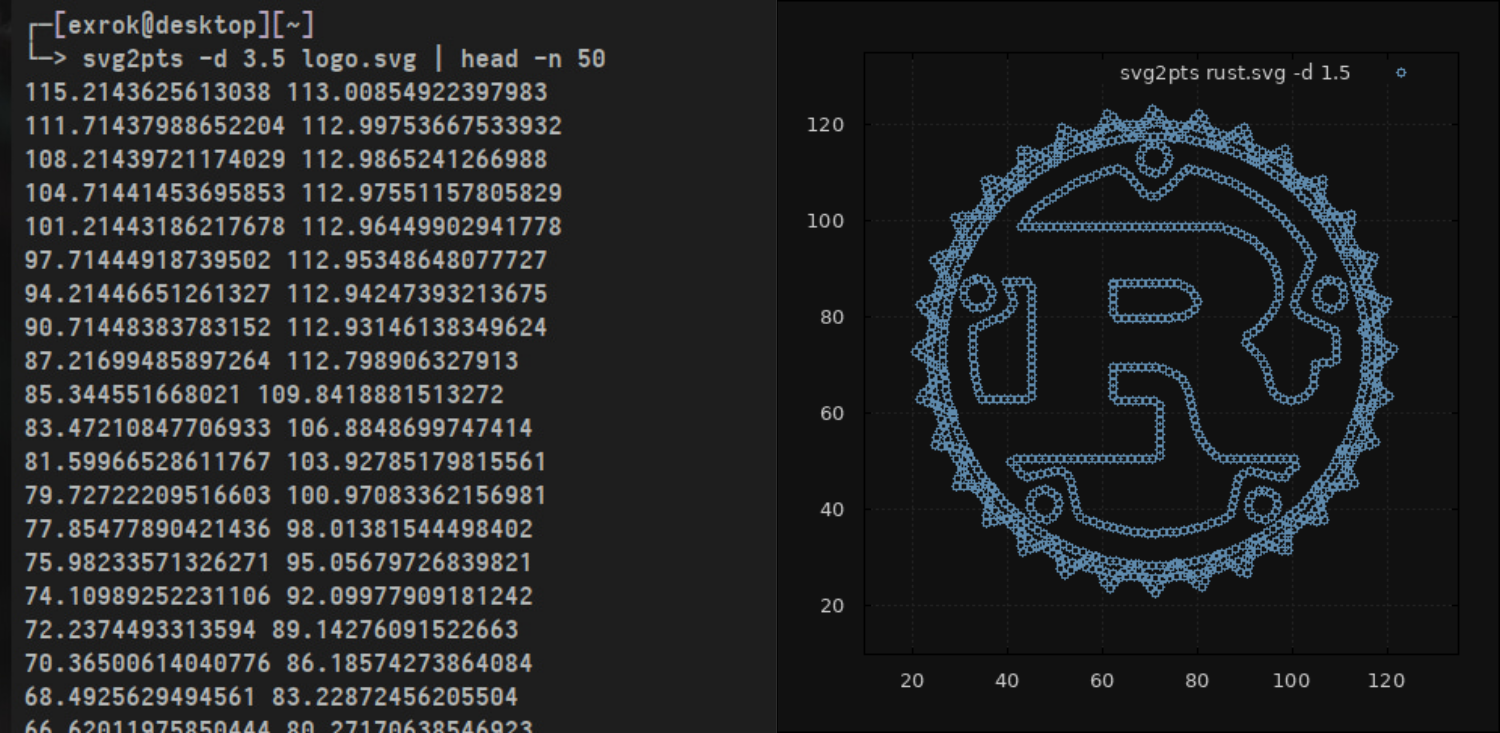The width and height of the screenshot is (1500, 733).
Task: Select the number 79.72722209516603
Action: [x=147, y=496]
